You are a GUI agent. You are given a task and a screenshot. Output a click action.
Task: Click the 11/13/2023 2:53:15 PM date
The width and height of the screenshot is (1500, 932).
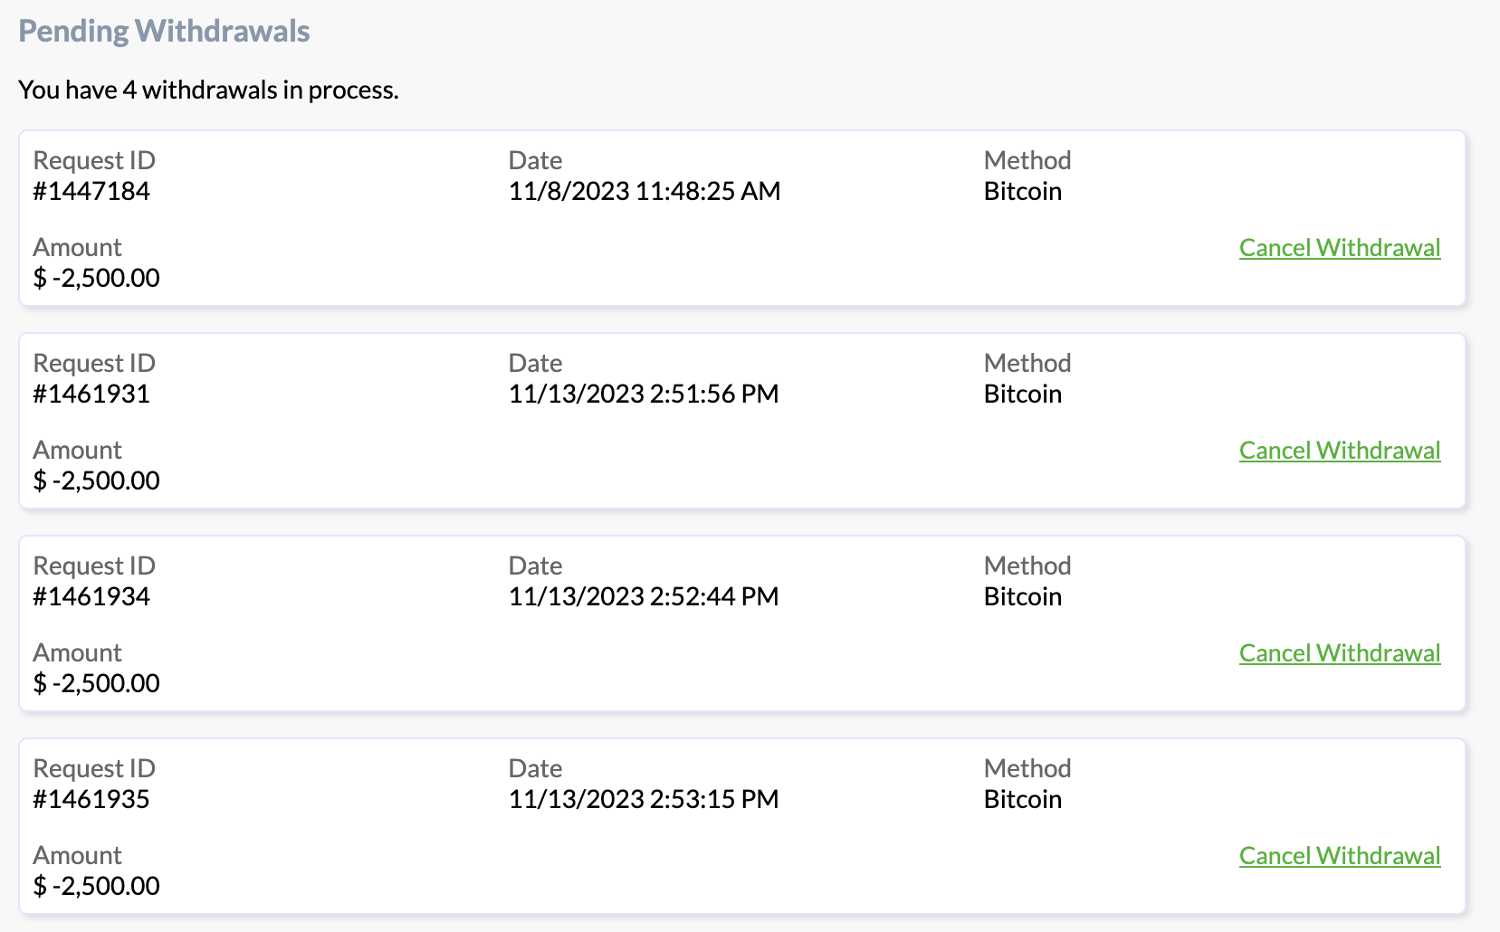(643, 799)
